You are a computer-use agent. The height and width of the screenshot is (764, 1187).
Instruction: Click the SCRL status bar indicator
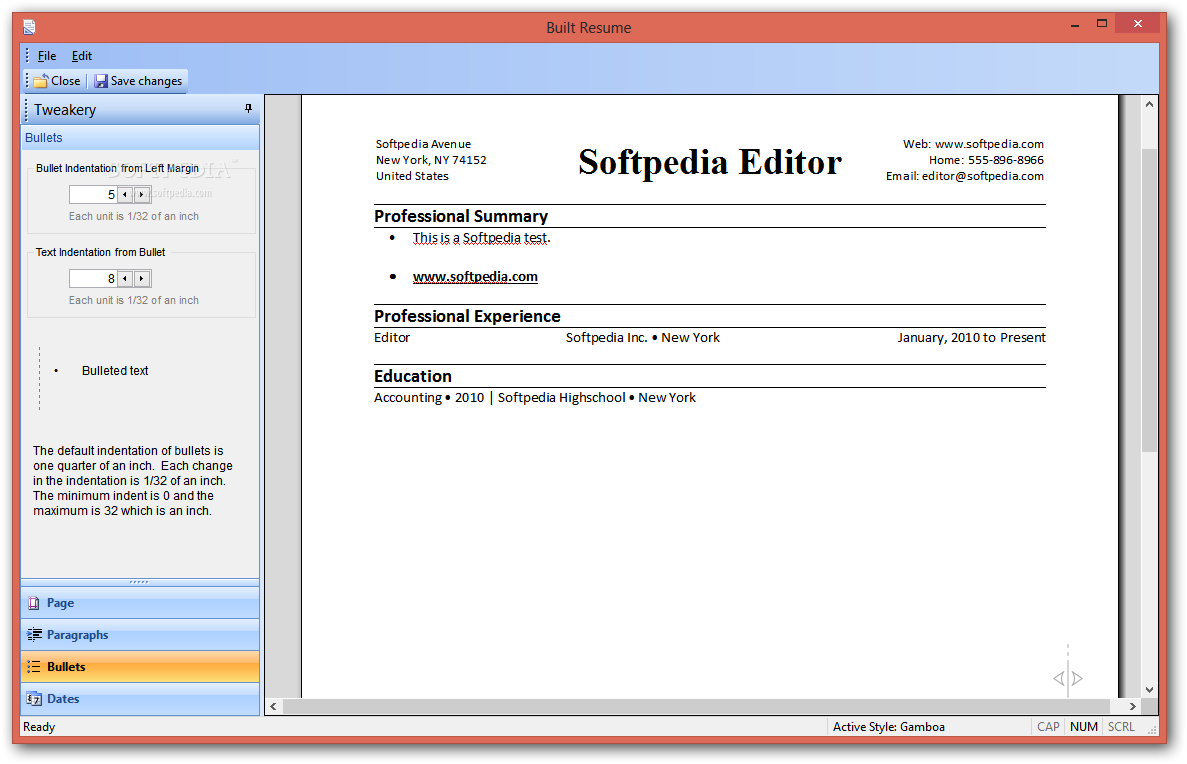1121,727
